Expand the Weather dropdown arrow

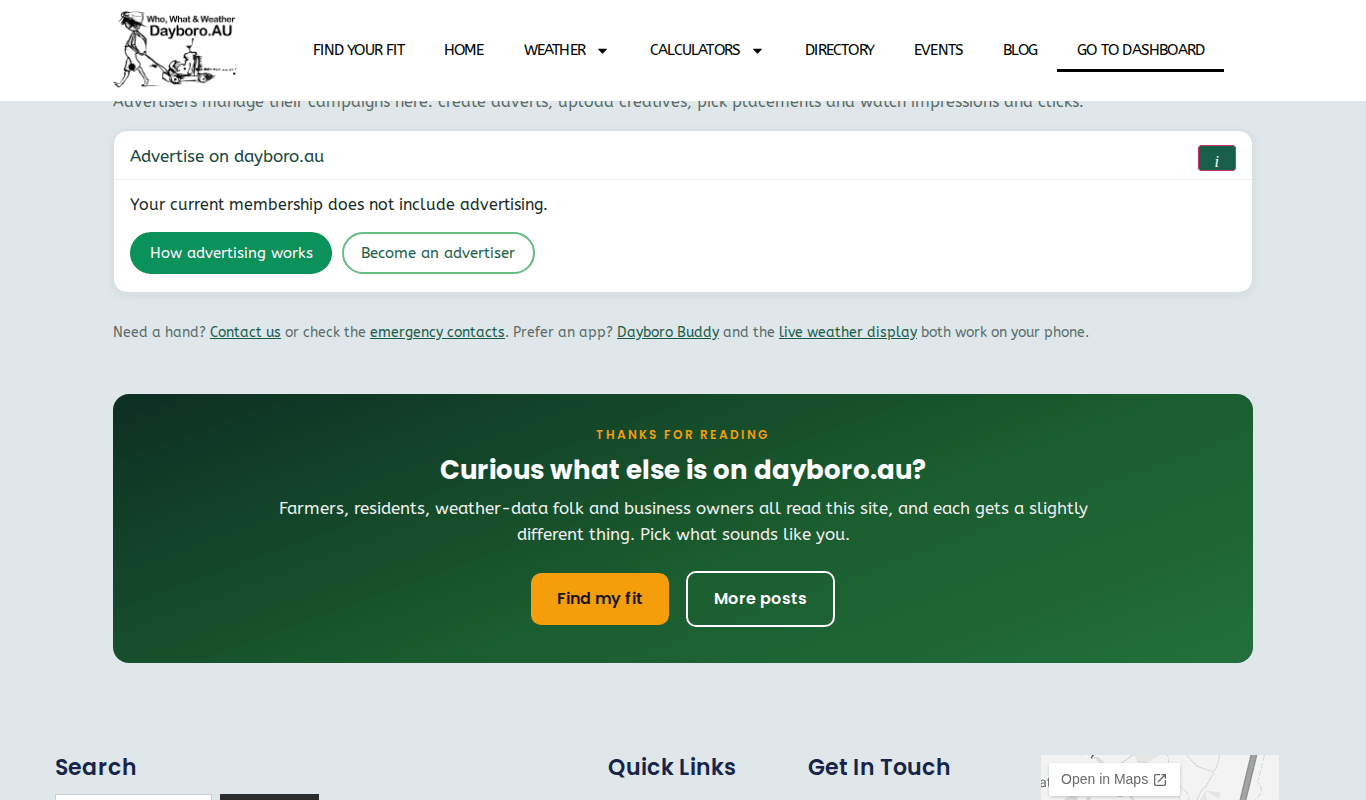(602, 50)
